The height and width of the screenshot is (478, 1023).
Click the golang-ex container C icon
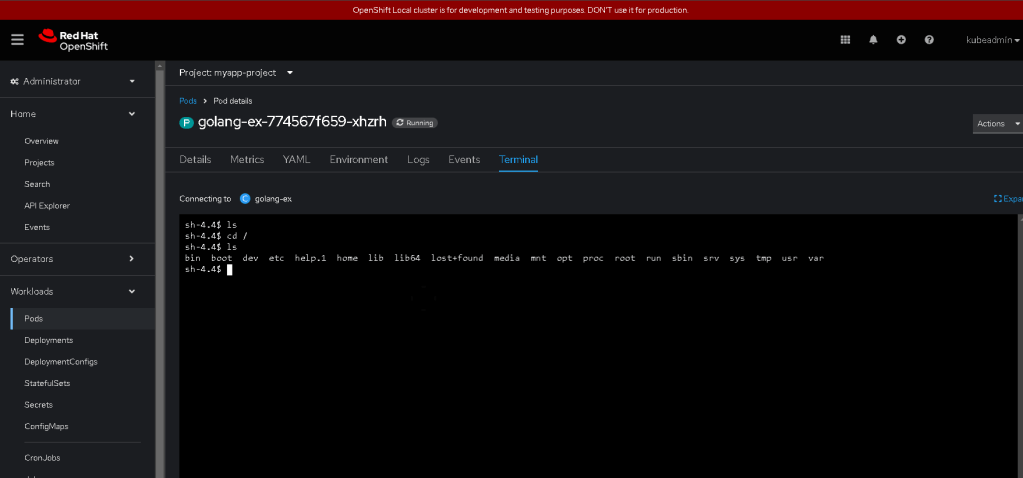245,199
